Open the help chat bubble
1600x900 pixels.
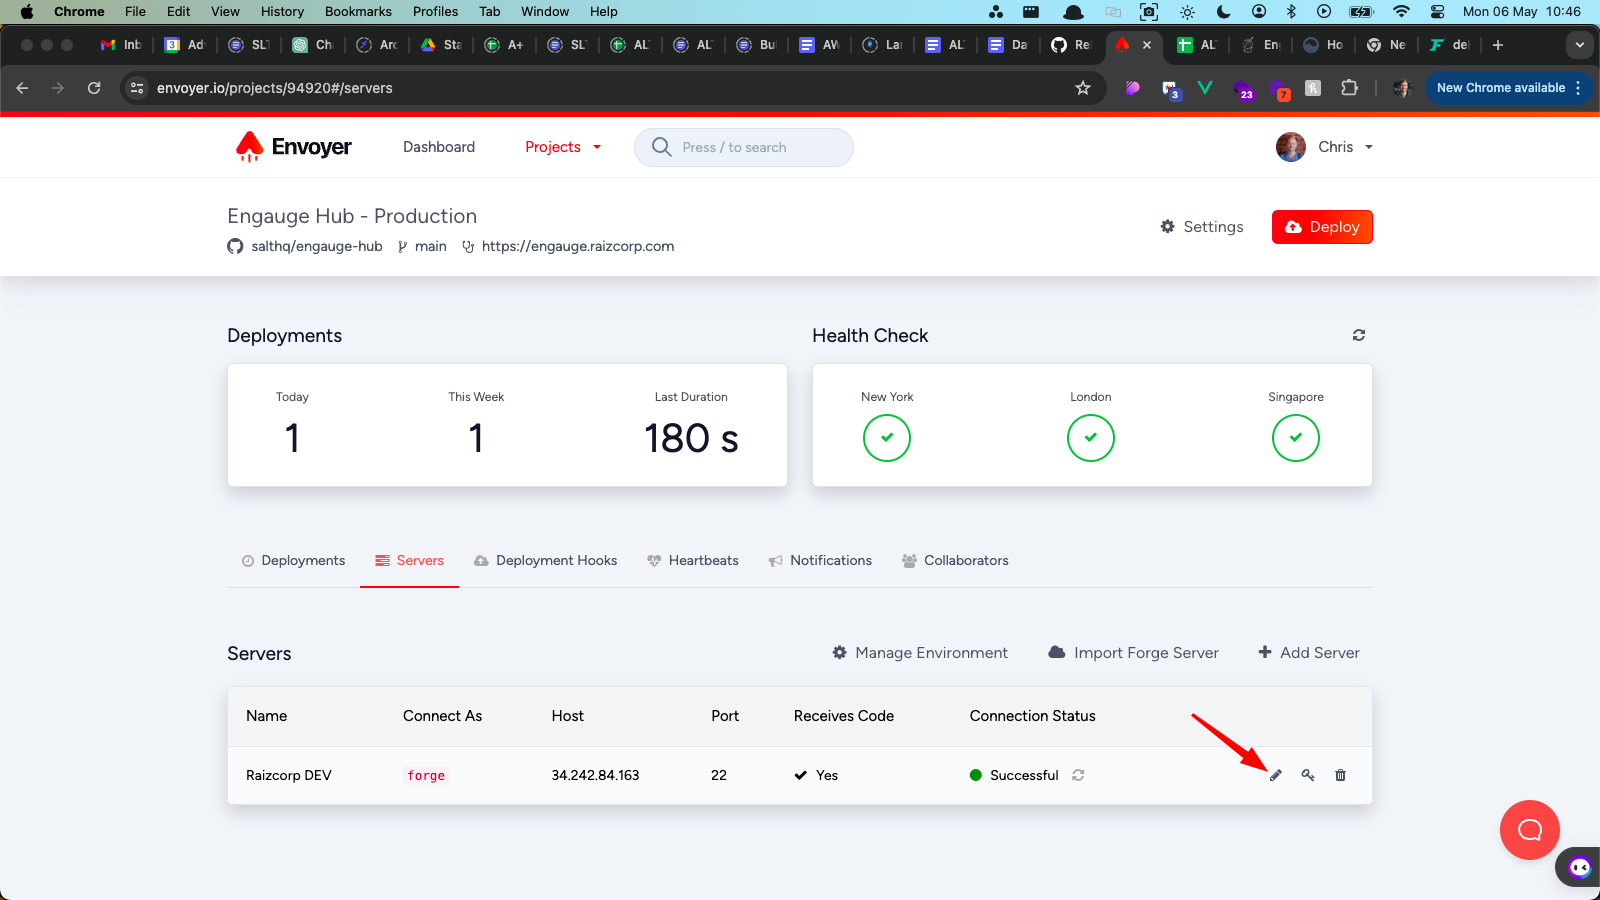click(1529, 829)
